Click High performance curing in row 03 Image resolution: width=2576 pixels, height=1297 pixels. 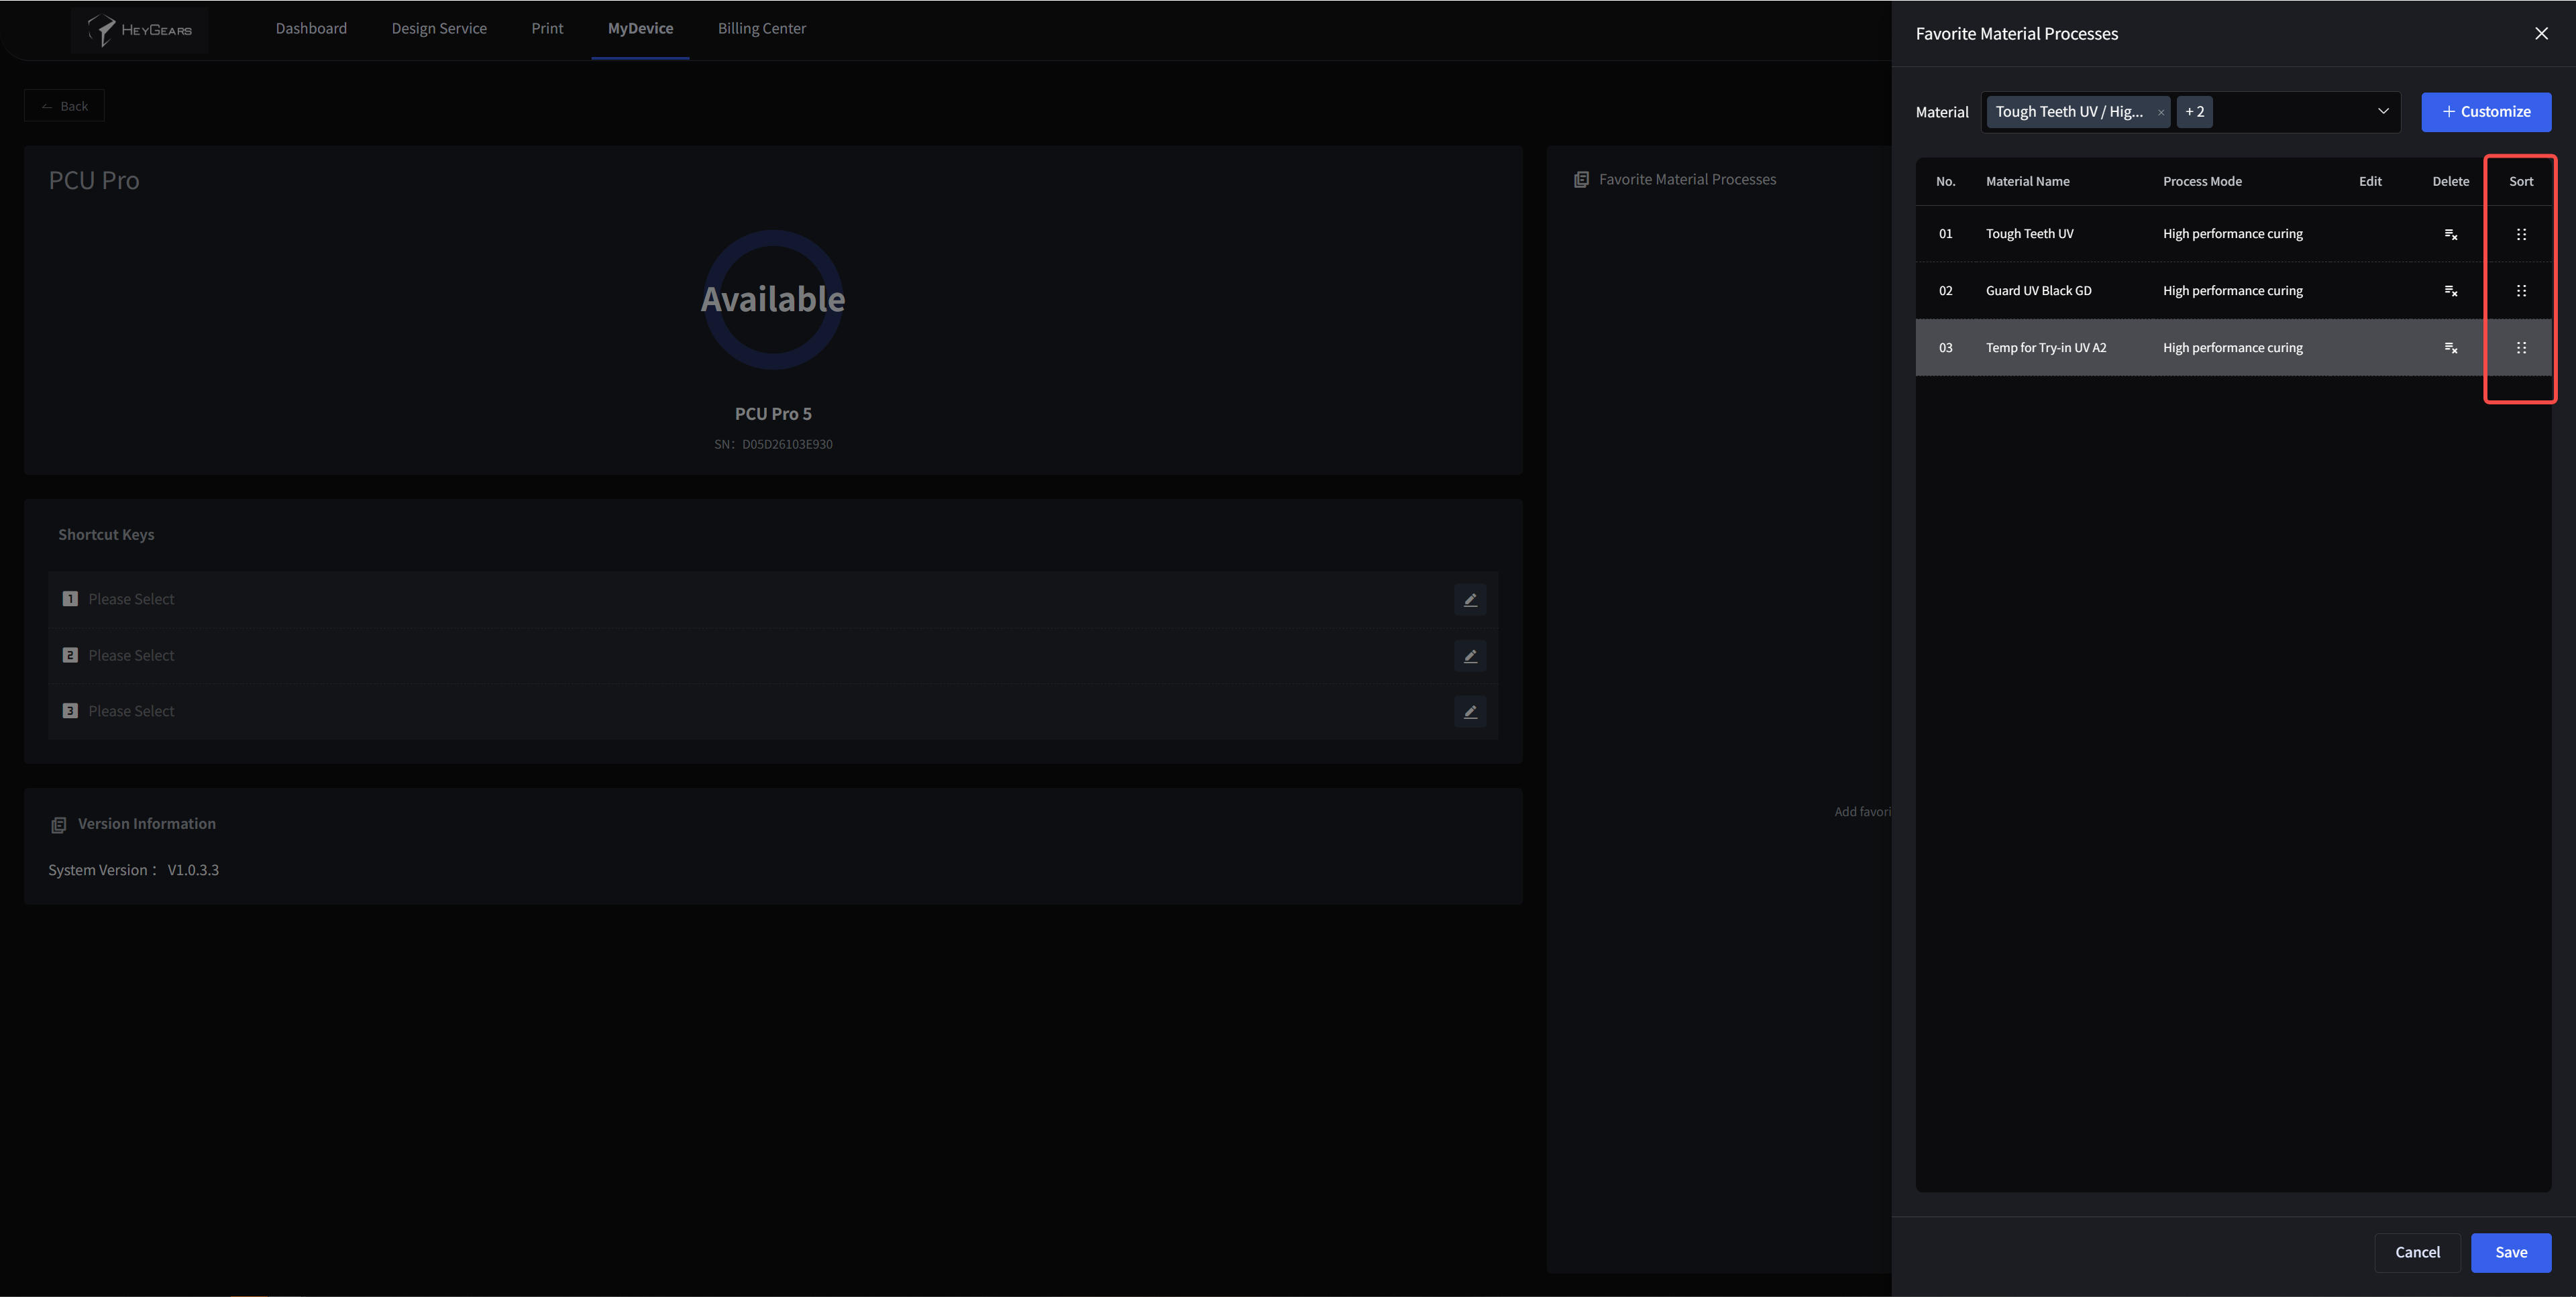tap(2232, 348)
